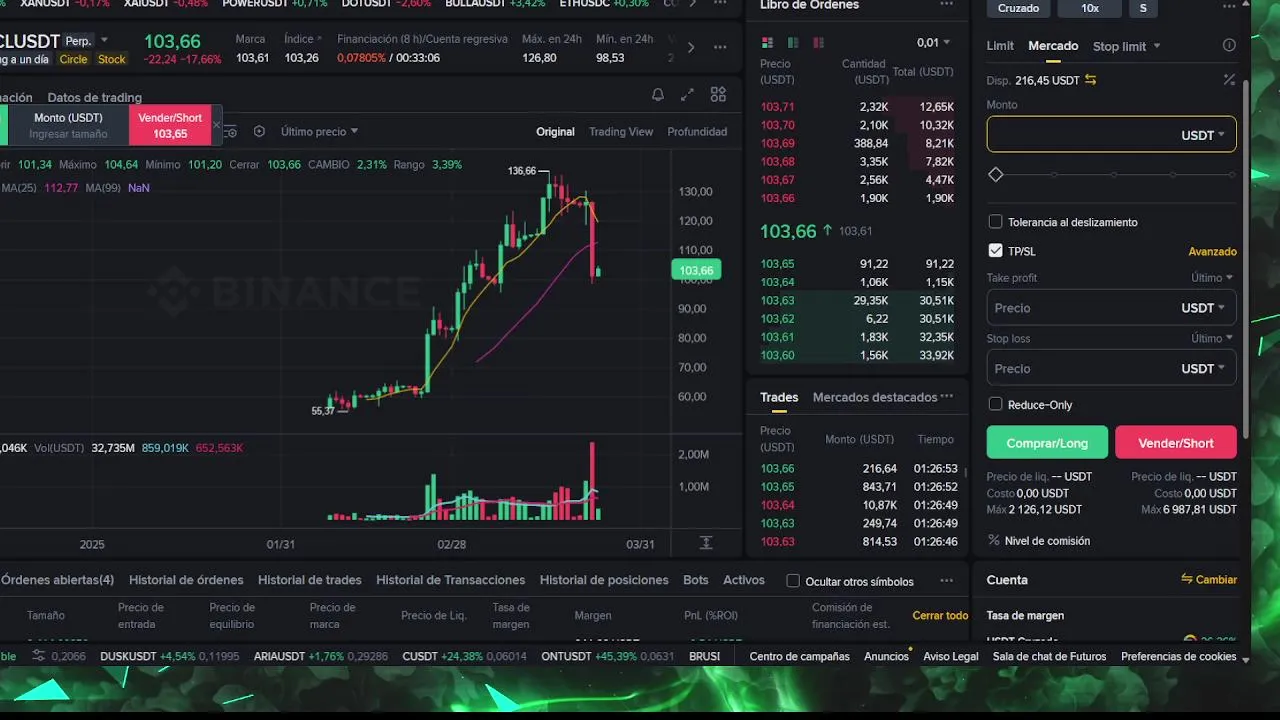Open Mercados destacados tab

[875, 397]
